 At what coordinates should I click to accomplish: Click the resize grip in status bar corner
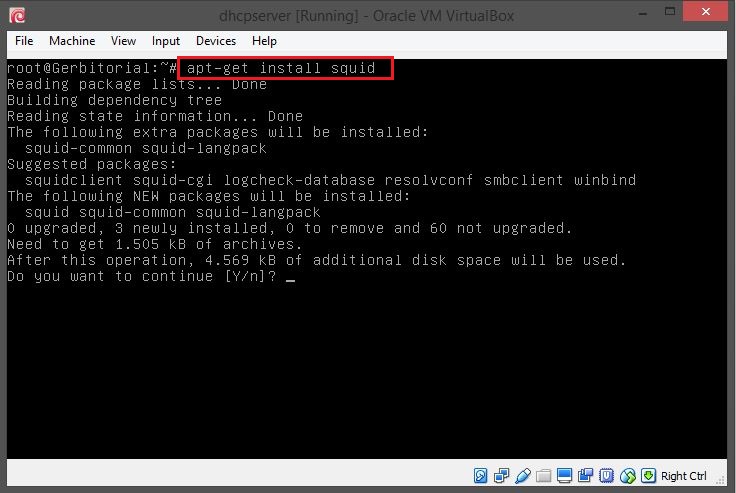coord(720,479)
